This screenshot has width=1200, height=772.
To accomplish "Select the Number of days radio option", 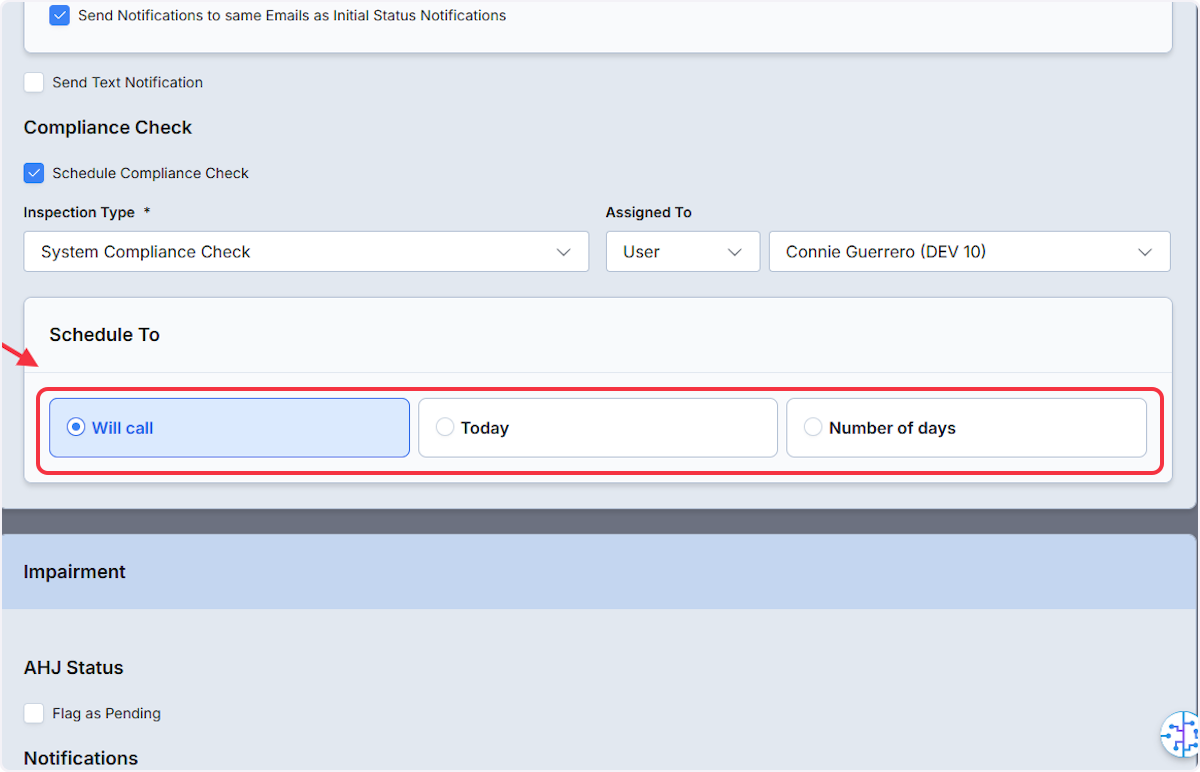I will pyautogui.click(x=966, y=428).
